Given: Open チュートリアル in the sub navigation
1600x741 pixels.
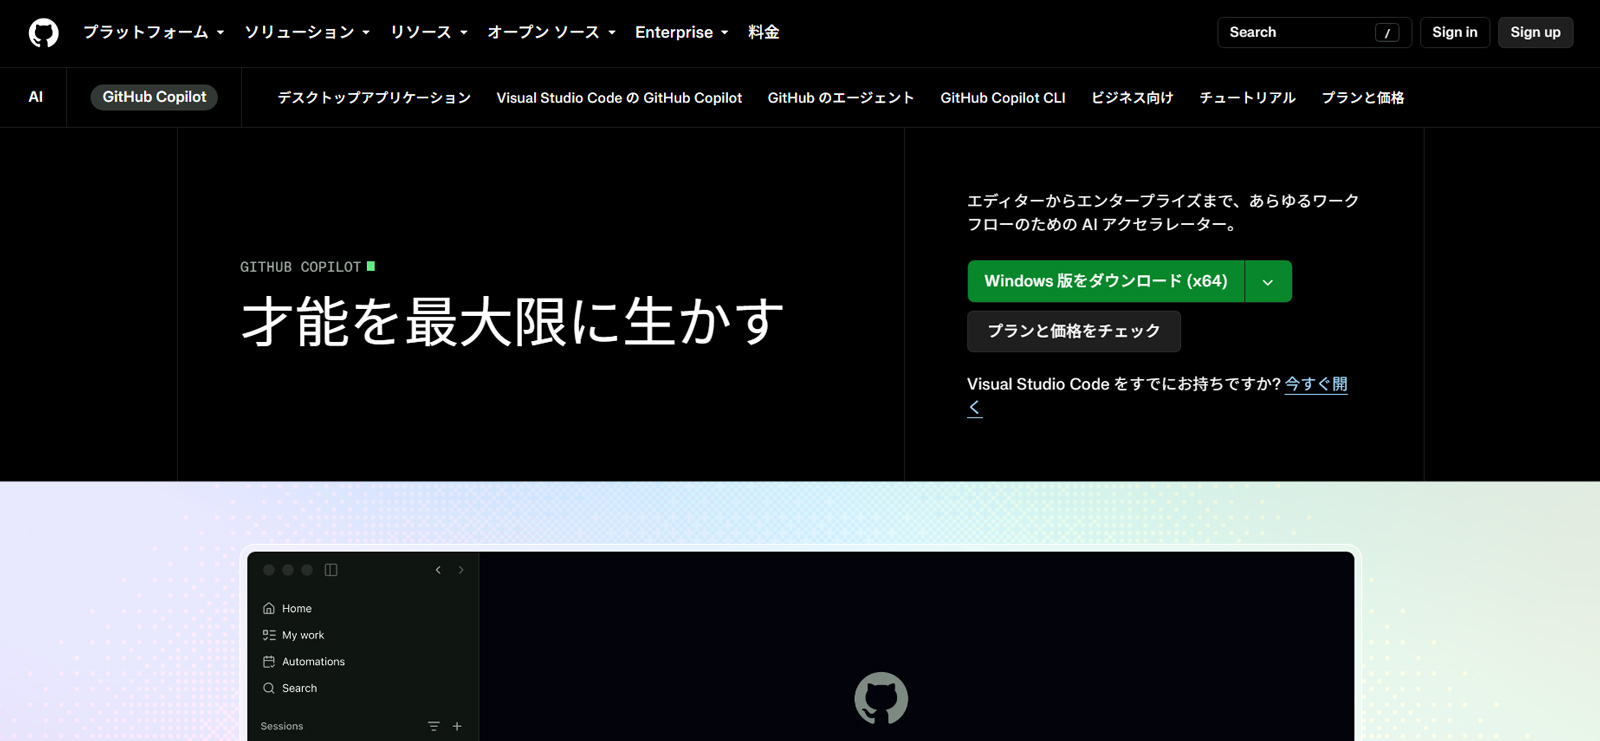Looking at the screenshot, I should click(x=1247, y=97).
